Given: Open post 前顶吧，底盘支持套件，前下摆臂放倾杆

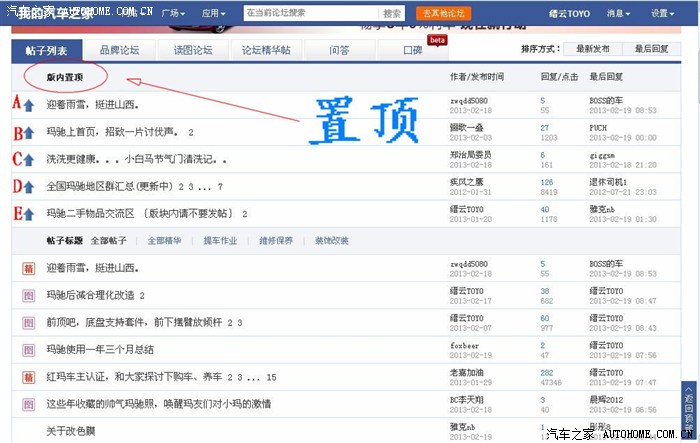Looking at the screenshot, I should point(134,322).
